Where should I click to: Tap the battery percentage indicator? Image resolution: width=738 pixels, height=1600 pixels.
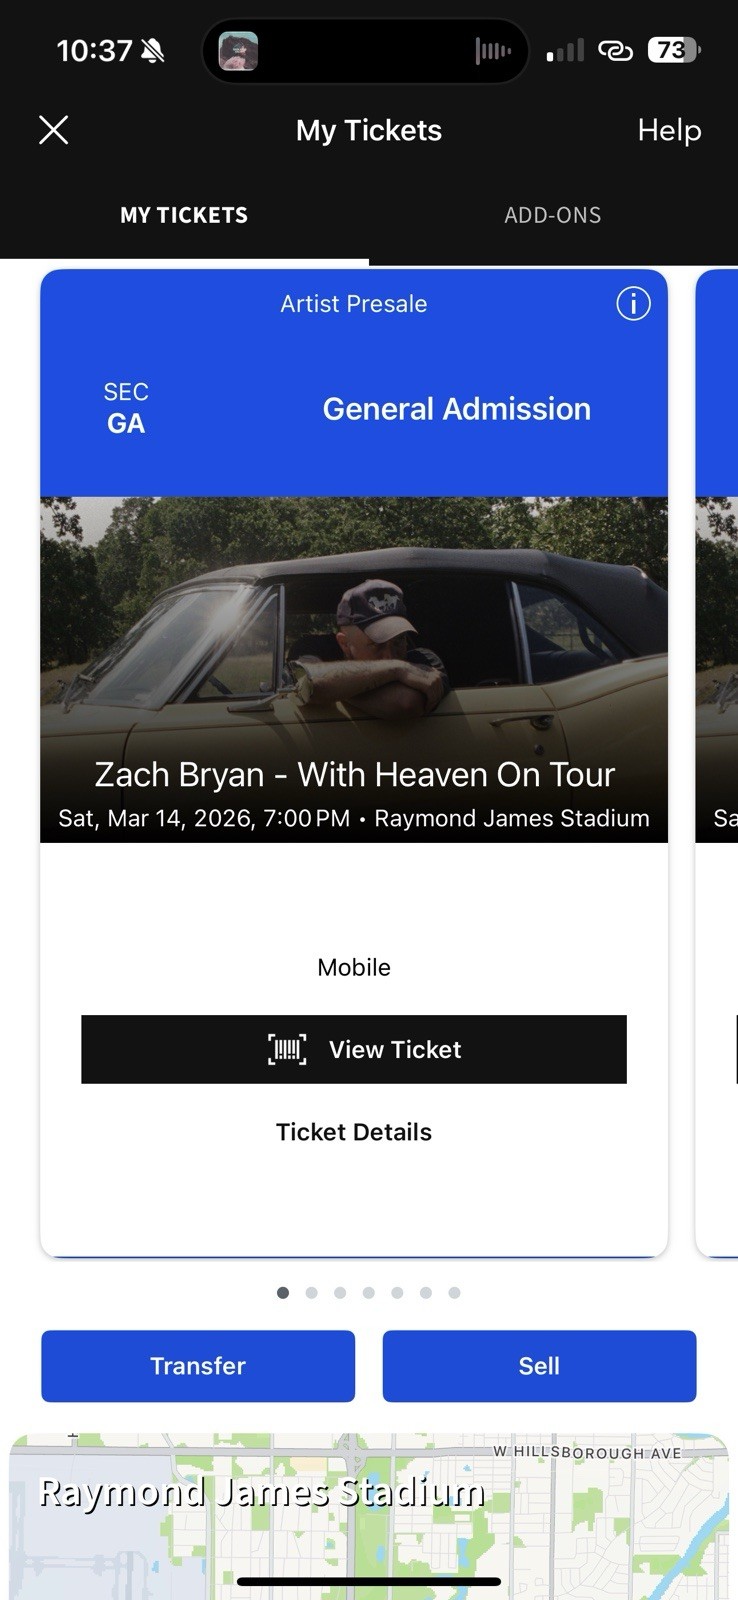coord(671,50)
